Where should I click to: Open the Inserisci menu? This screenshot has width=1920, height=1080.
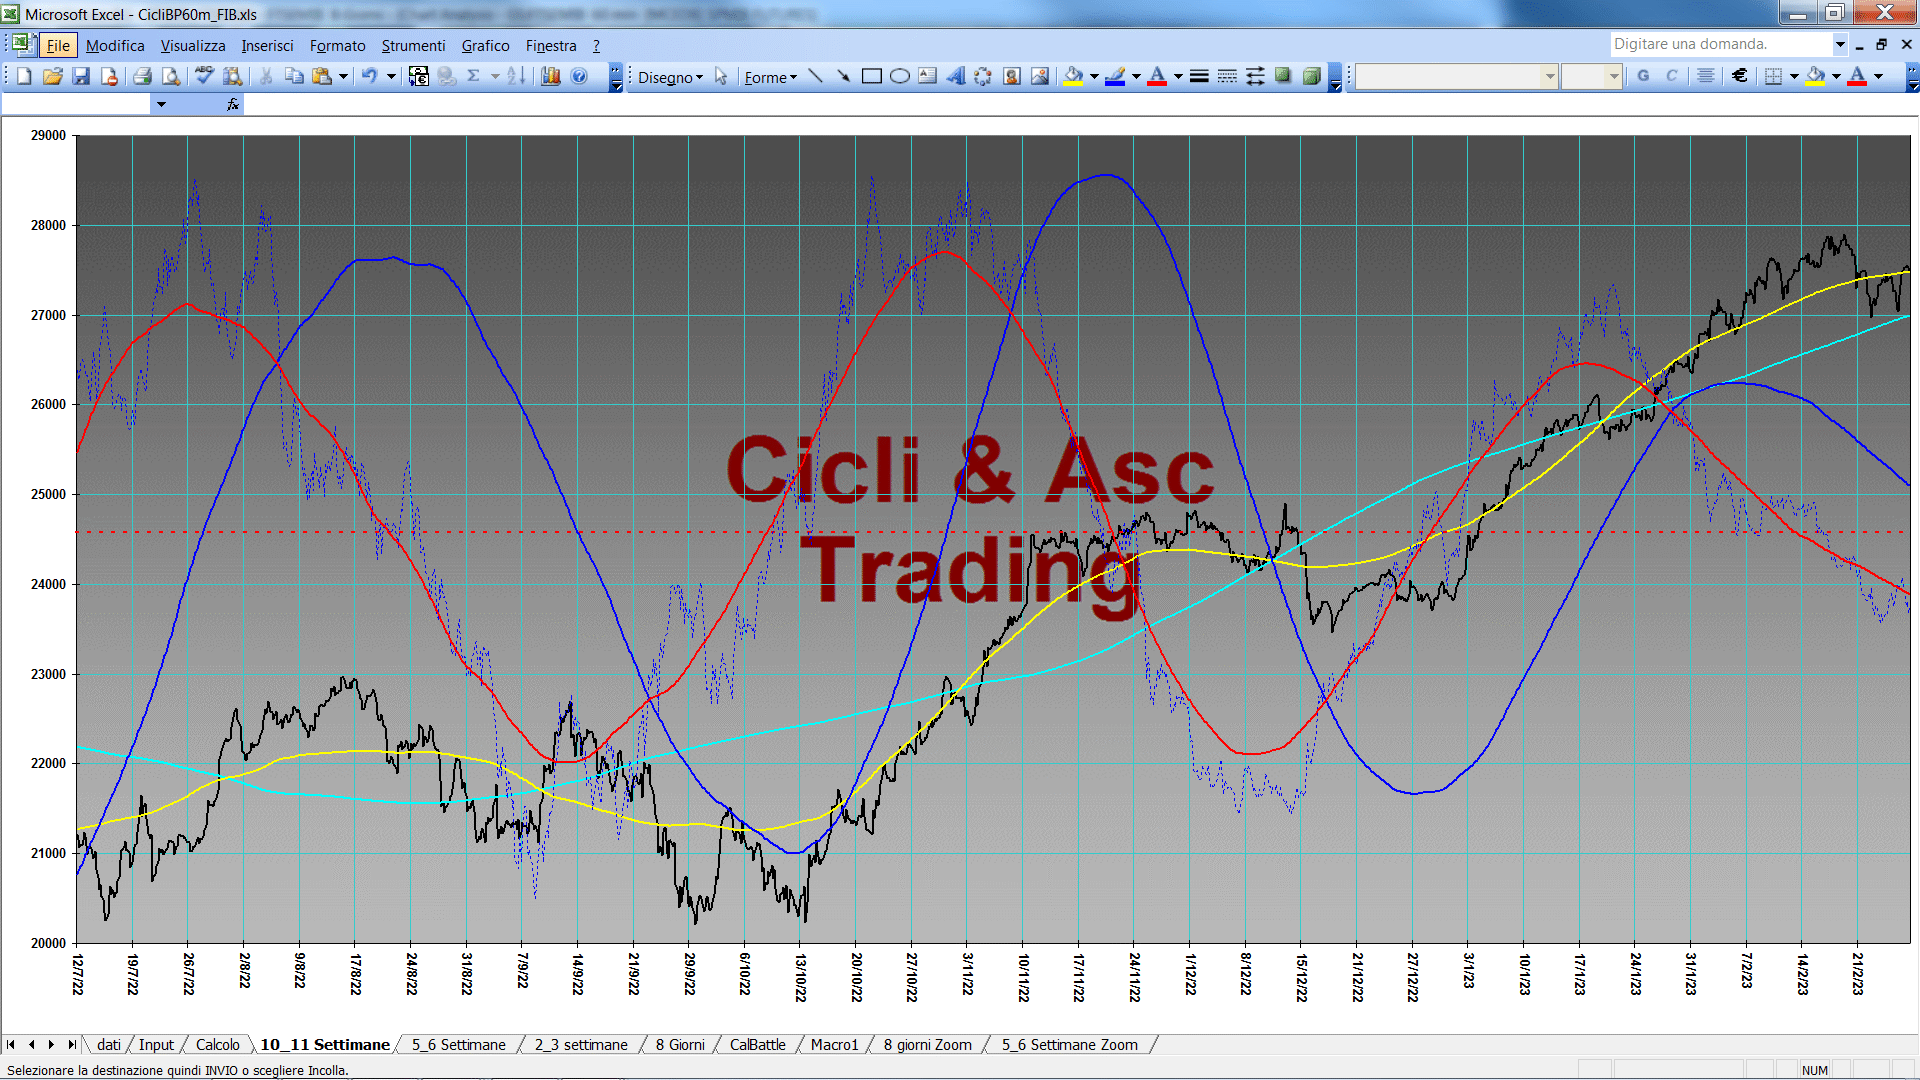coord(267,45)
